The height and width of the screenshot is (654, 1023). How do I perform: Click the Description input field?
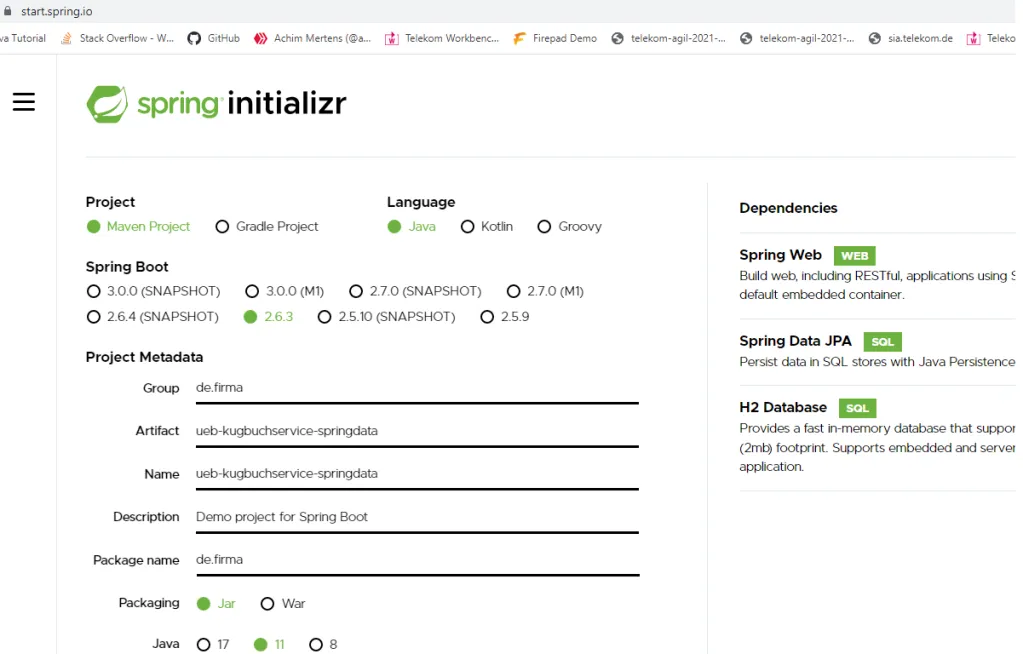pos(418,518)
